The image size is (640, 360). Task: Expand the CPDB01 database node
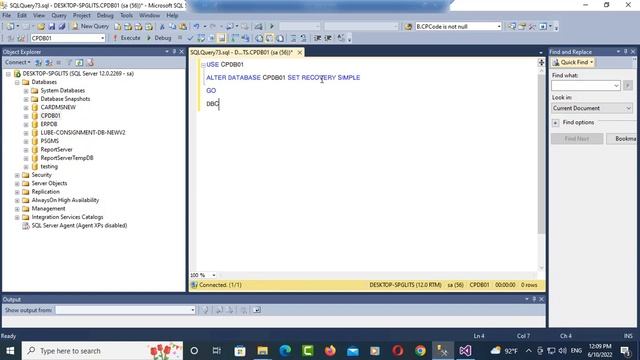(26, 116)
